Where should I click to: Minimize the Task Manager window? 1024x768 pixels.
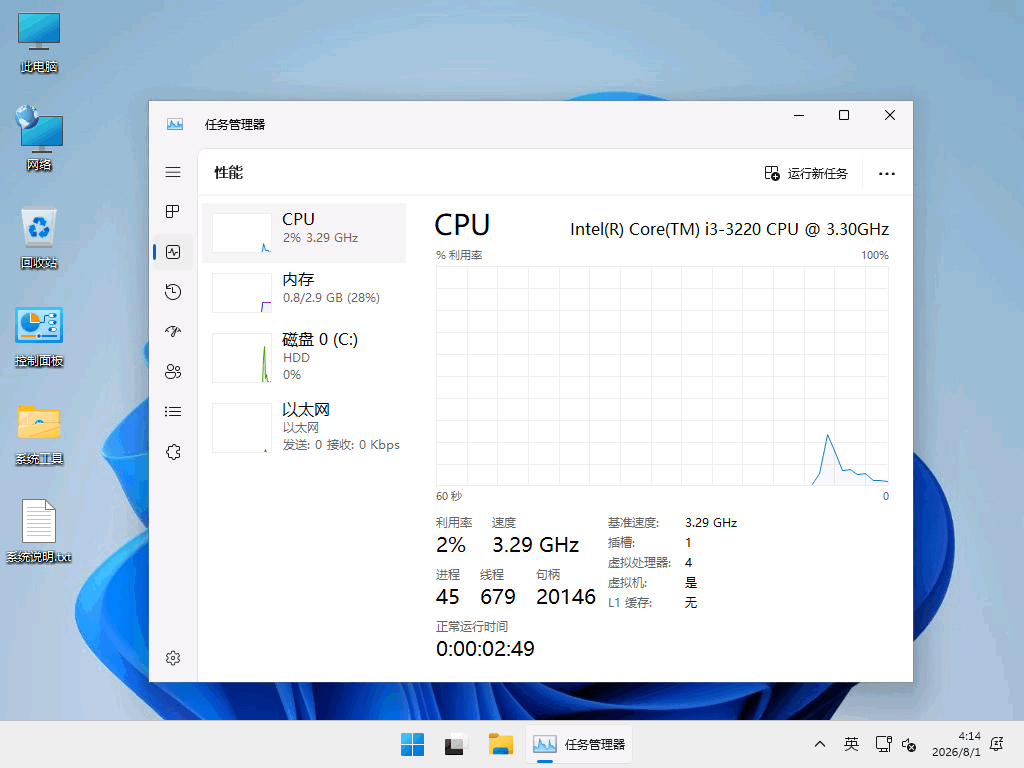point(799,116)
